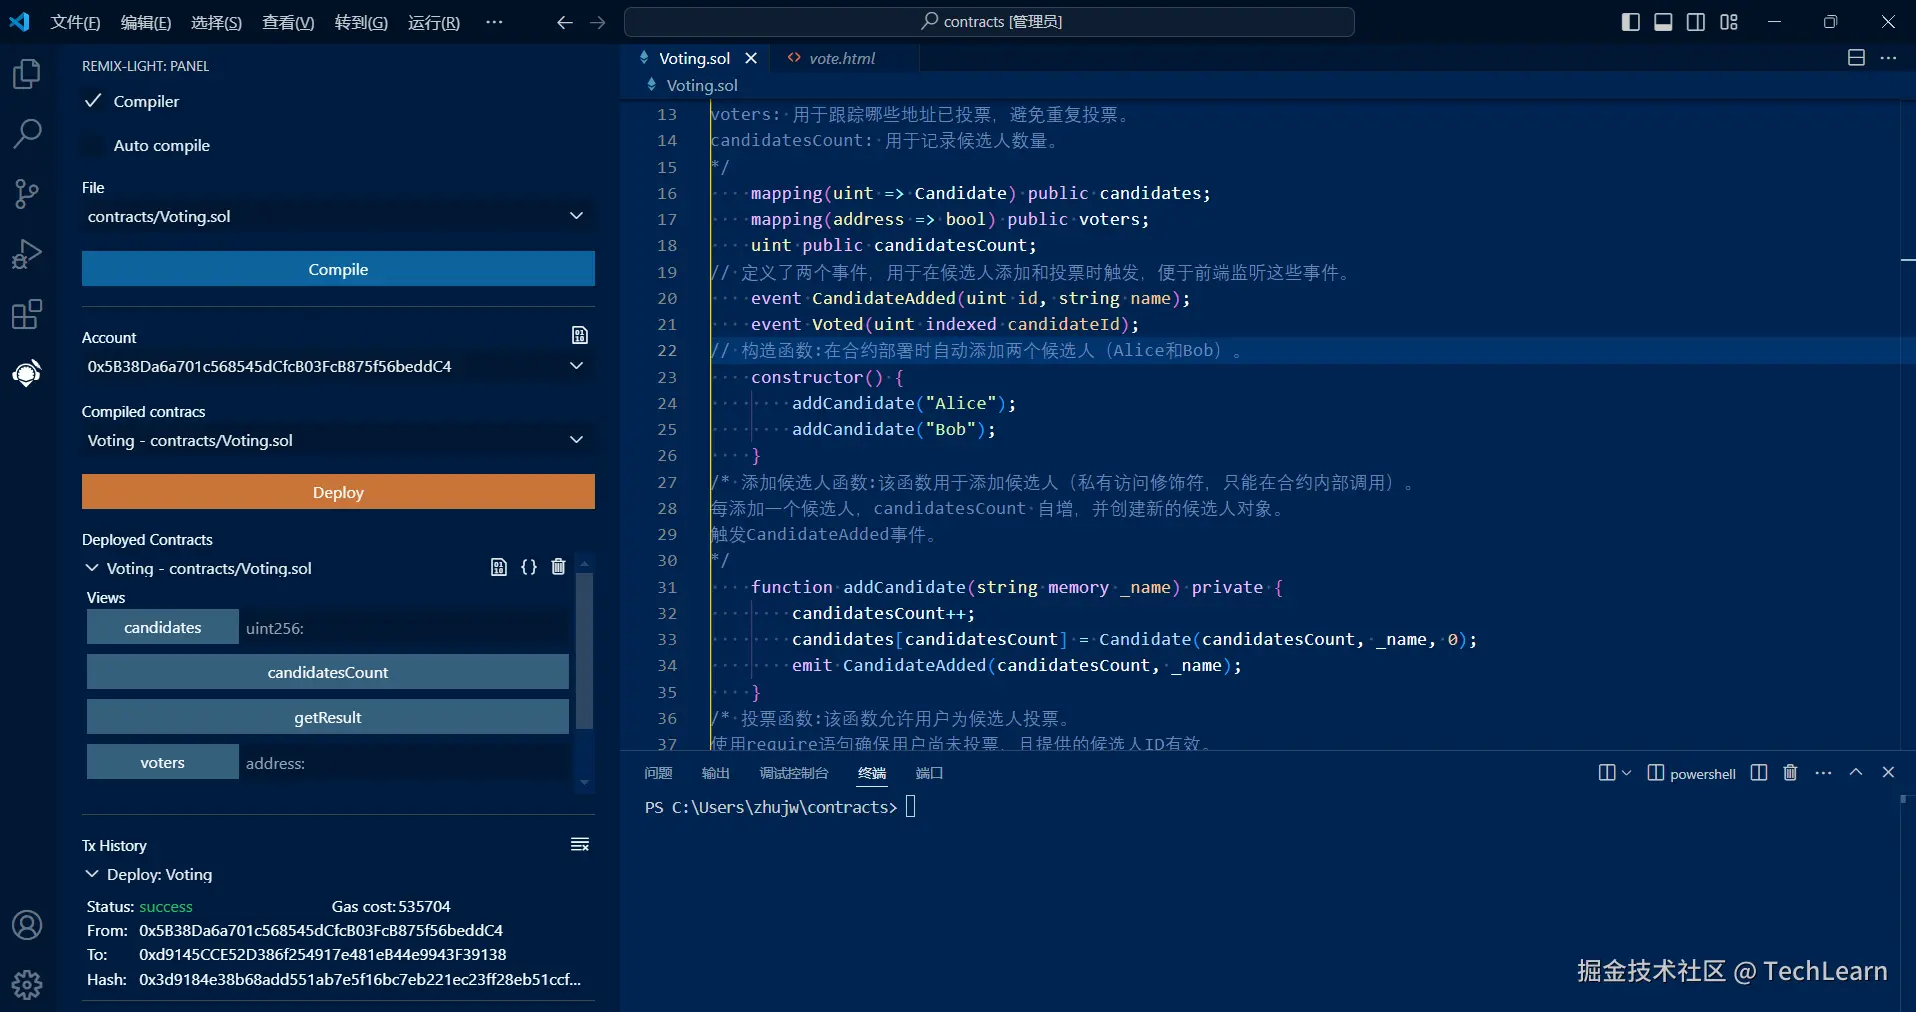This screenshot has height=1012, width=1916.
Task: Call the candidates view function
Action: tap(163, 627)
